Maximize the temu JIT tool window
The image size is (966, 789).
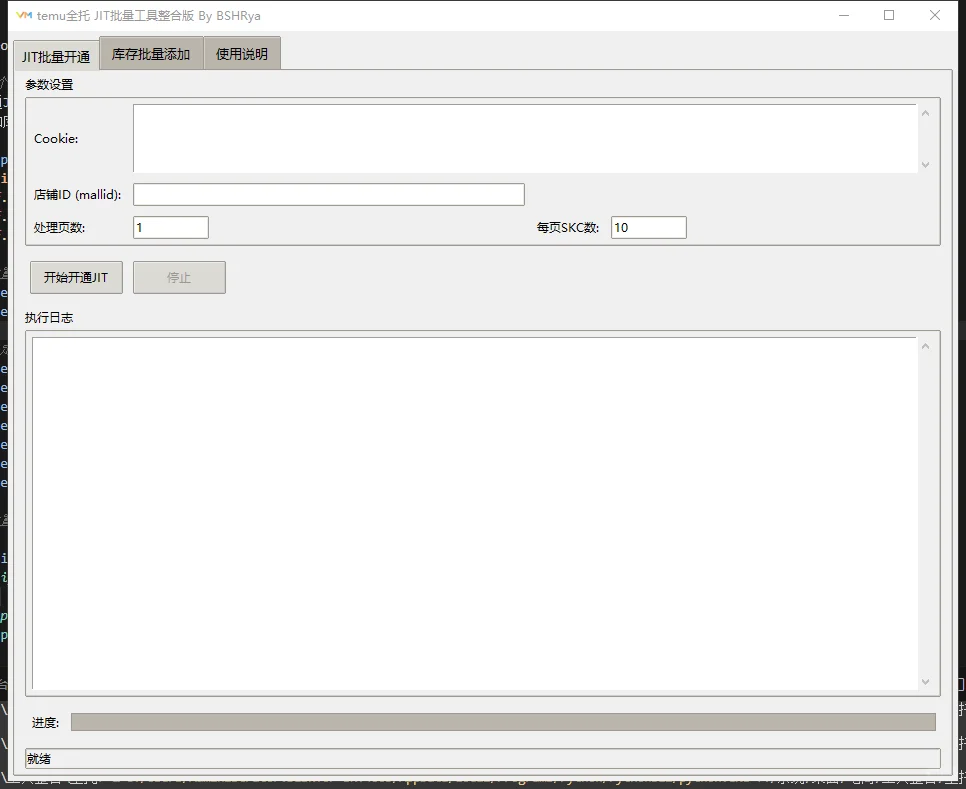tap(889, 15)
